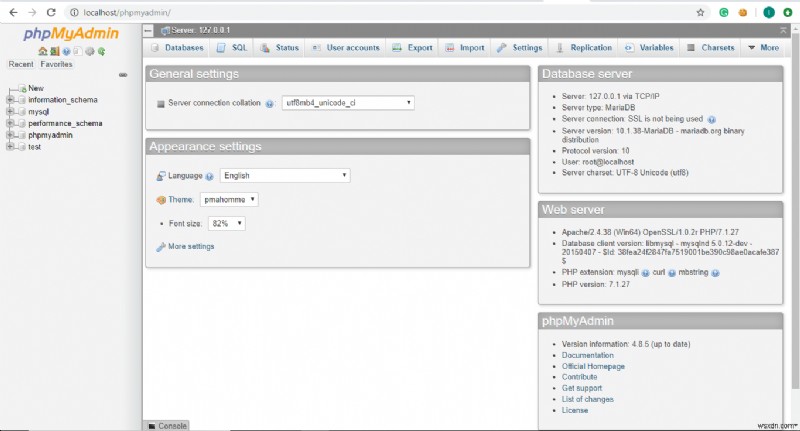The height and width of the screenshot is (431, 800).
Task: Click the green Grammarly extension icon
Action: click(723, 12)
